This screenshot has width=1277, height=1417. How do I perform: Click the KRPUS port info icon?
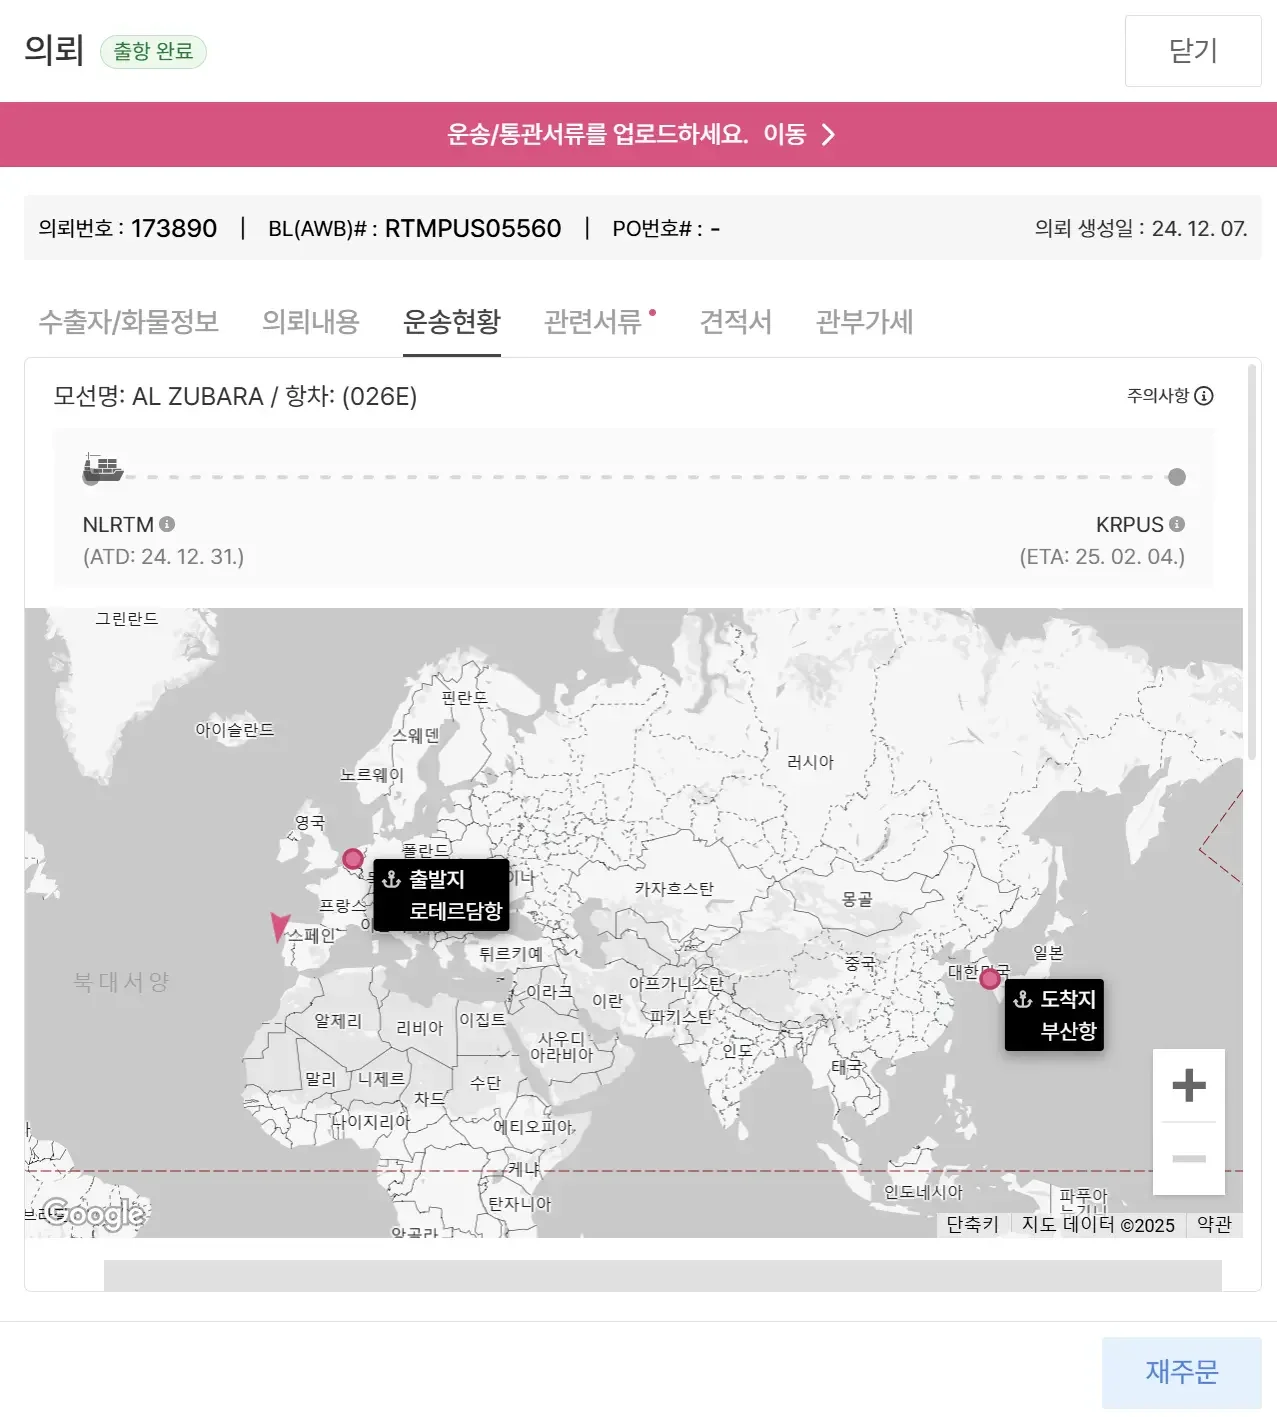pyautogui.click(x=1177, y=524)
